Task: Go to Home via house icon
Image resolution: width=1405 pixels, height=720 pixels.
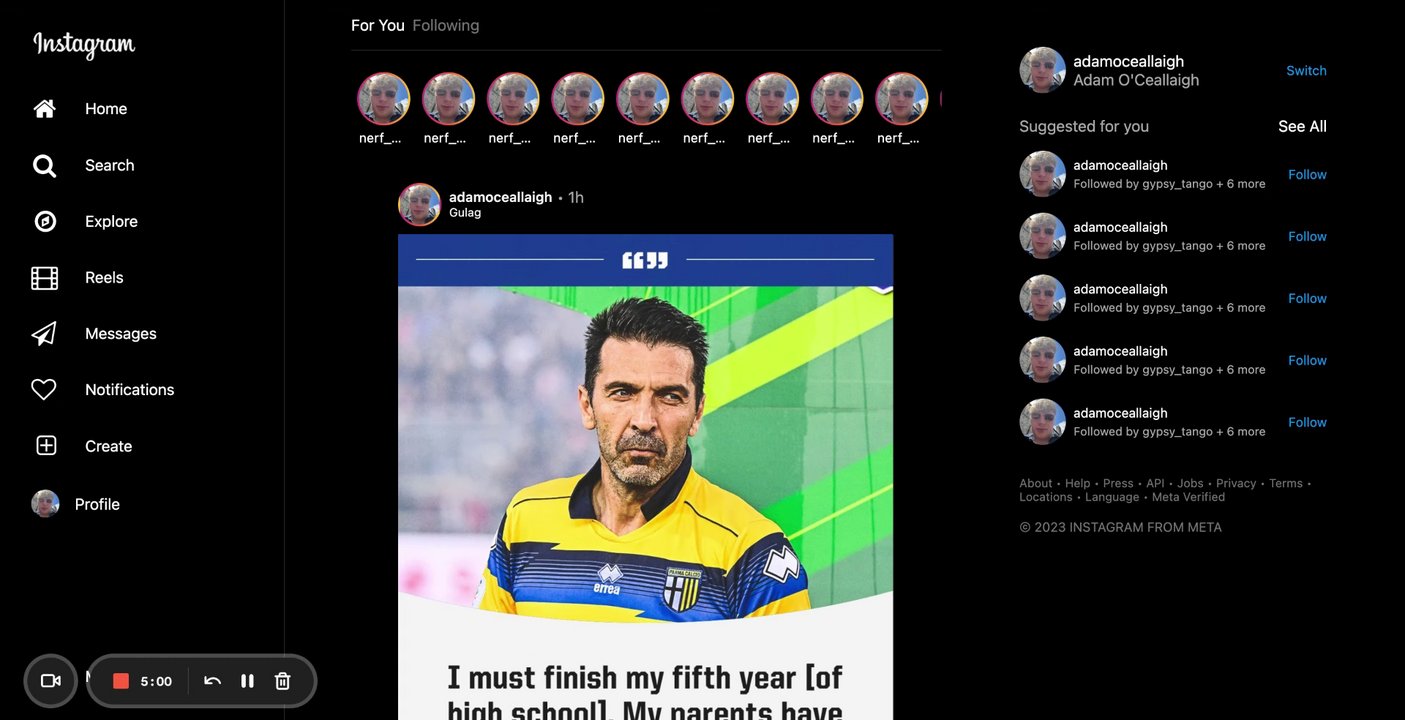Action: coord(45,109)
